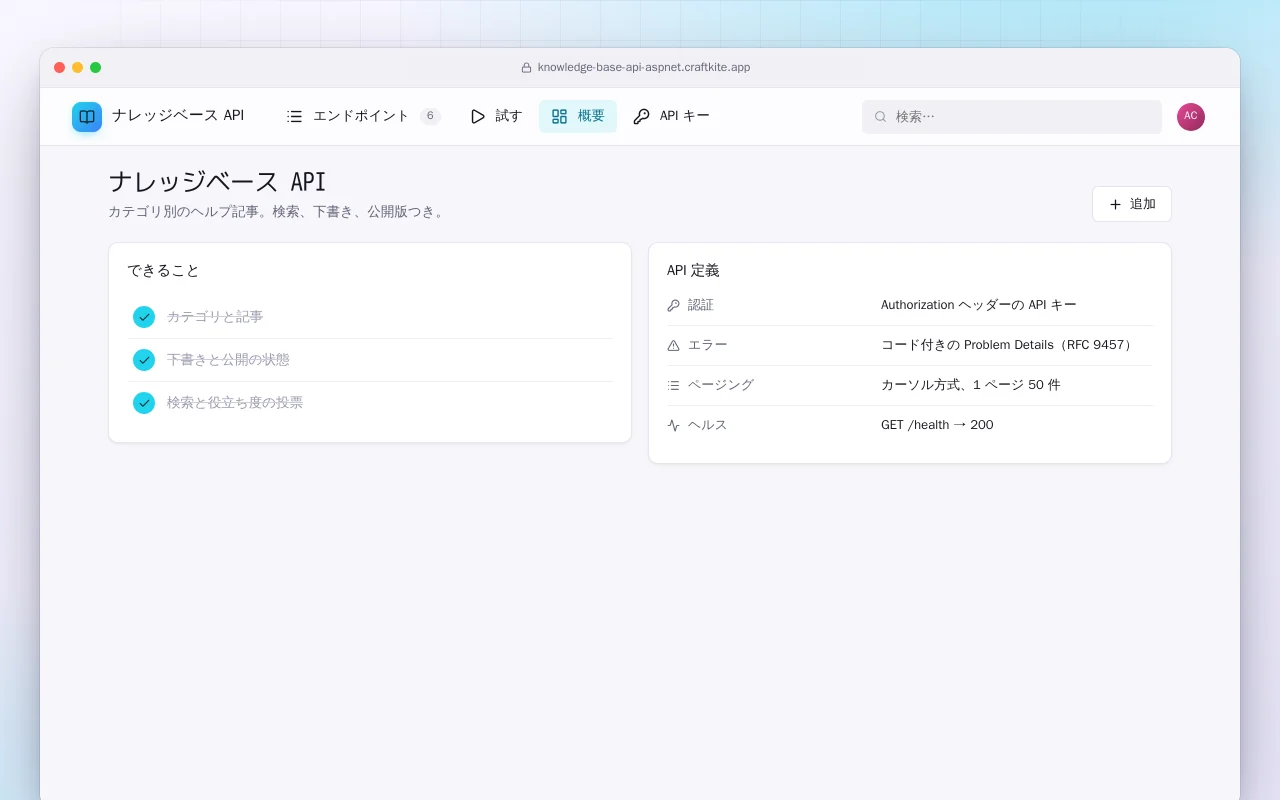Click the カーソル方式、1 ページ 50 件 value
The width and height of the screenshot is (1280, 800).
[x=971, y=385]
